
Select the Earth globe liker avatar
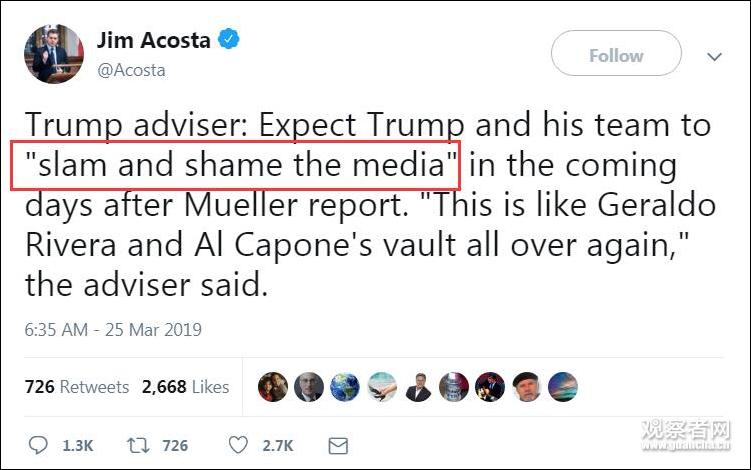pyautogui.click(x=345, y=387)
